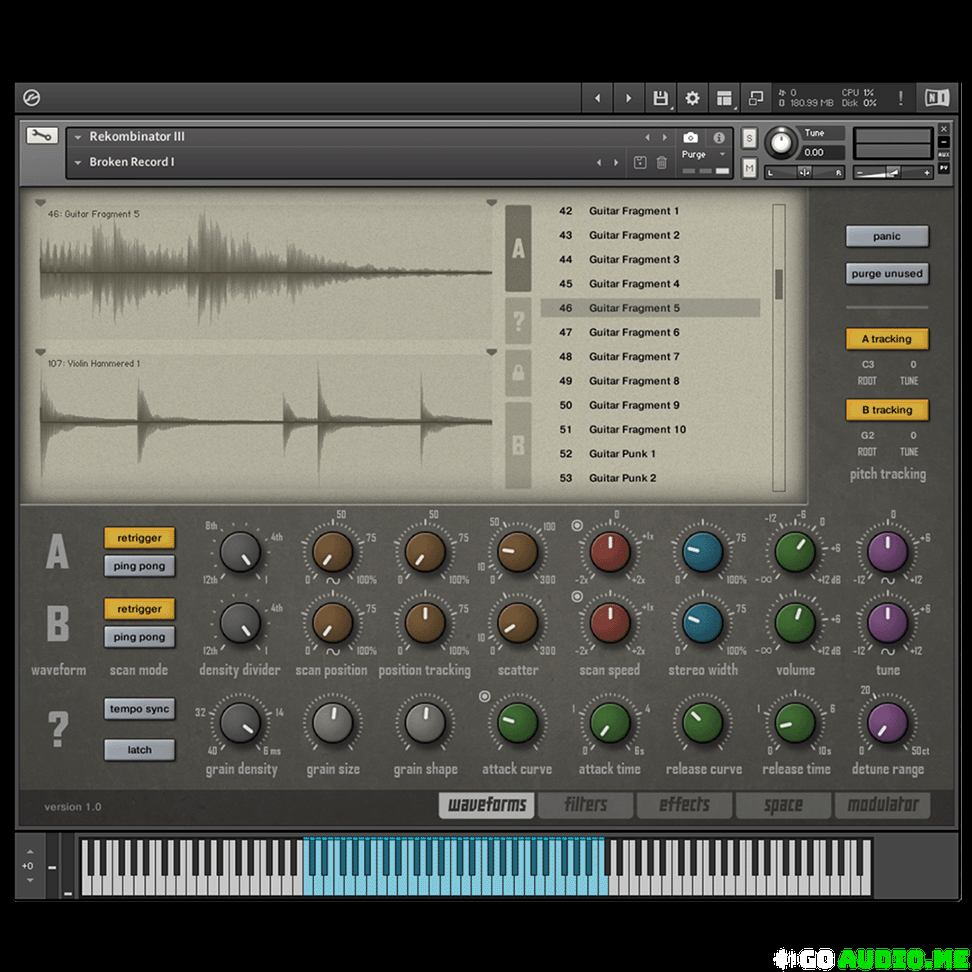Delete snapshot with the trash icon

pyautogui.click(x=661, y=162)
